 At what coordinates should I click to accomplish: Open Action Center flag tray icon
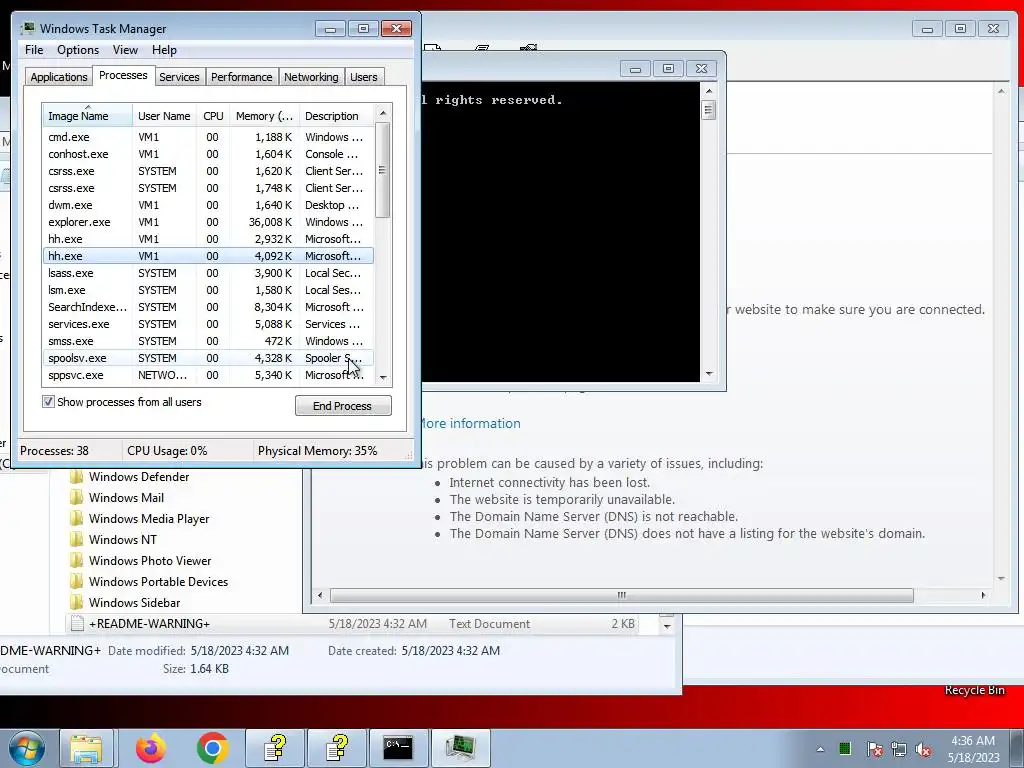874,749
